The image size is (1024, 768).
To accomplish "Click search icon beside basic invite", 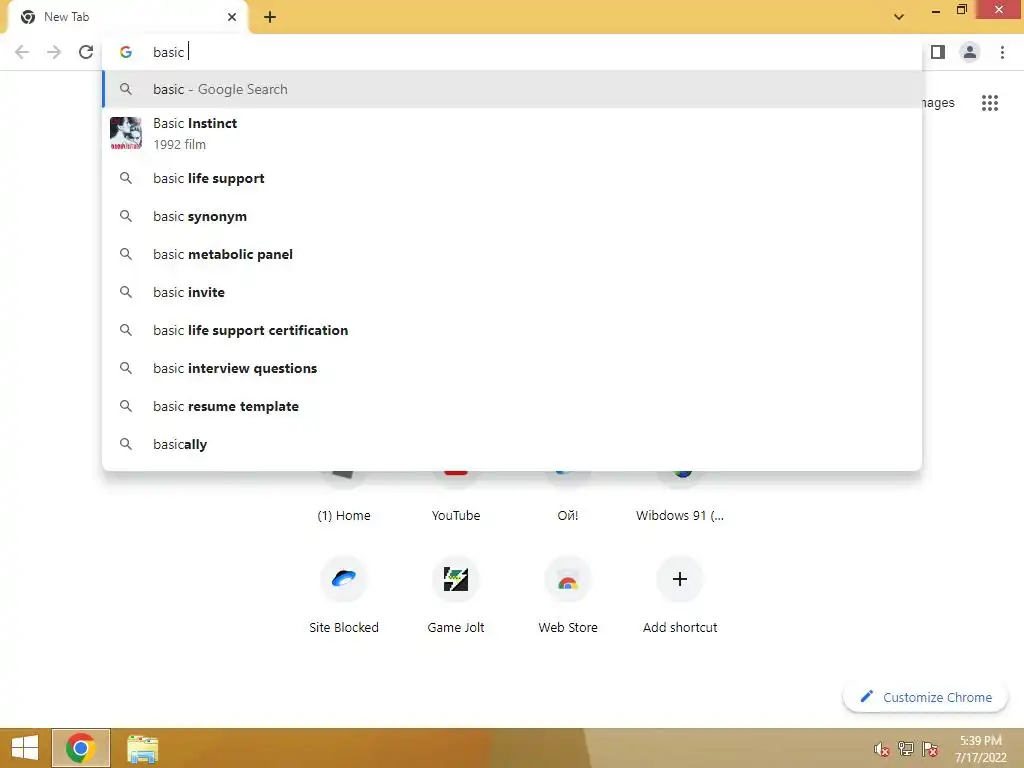I will (x=125, y=292).
